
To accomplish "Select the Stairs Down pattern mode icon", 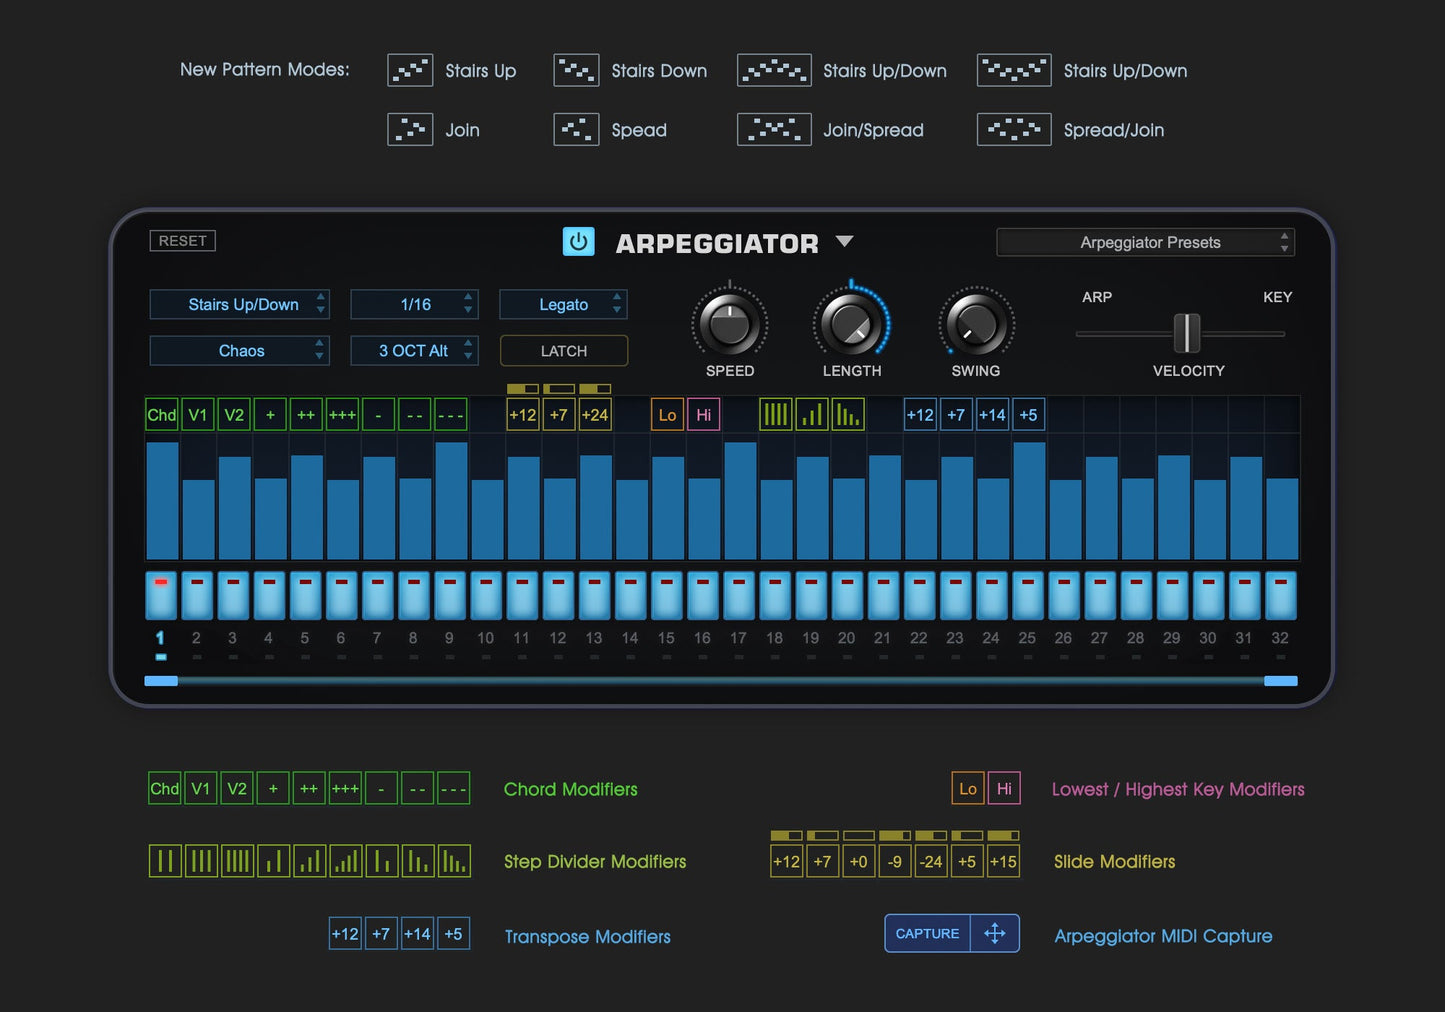I will click(575, 70).
